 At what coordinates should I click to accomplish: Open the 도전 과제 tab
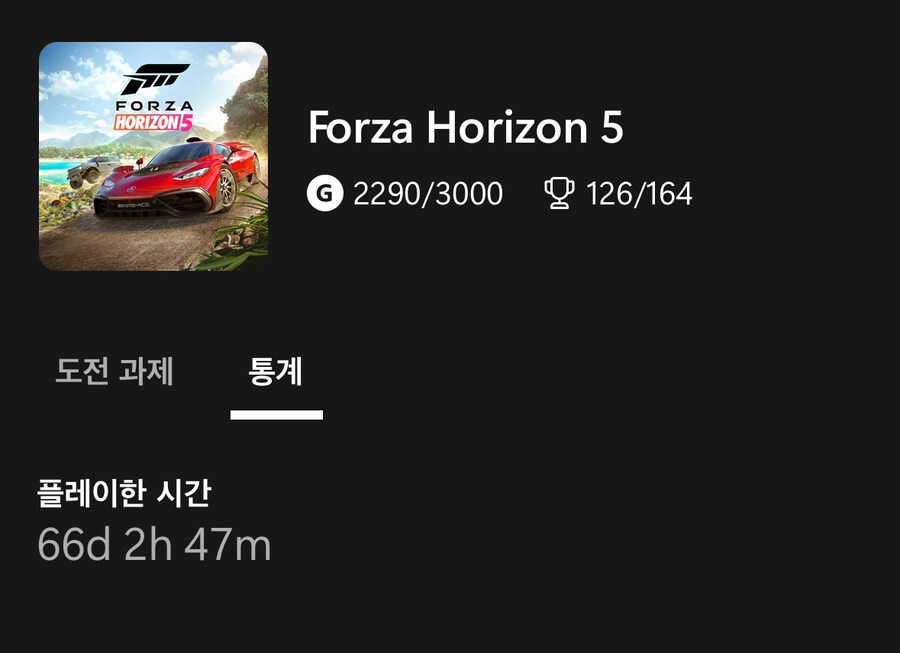(x=114, y=371)
